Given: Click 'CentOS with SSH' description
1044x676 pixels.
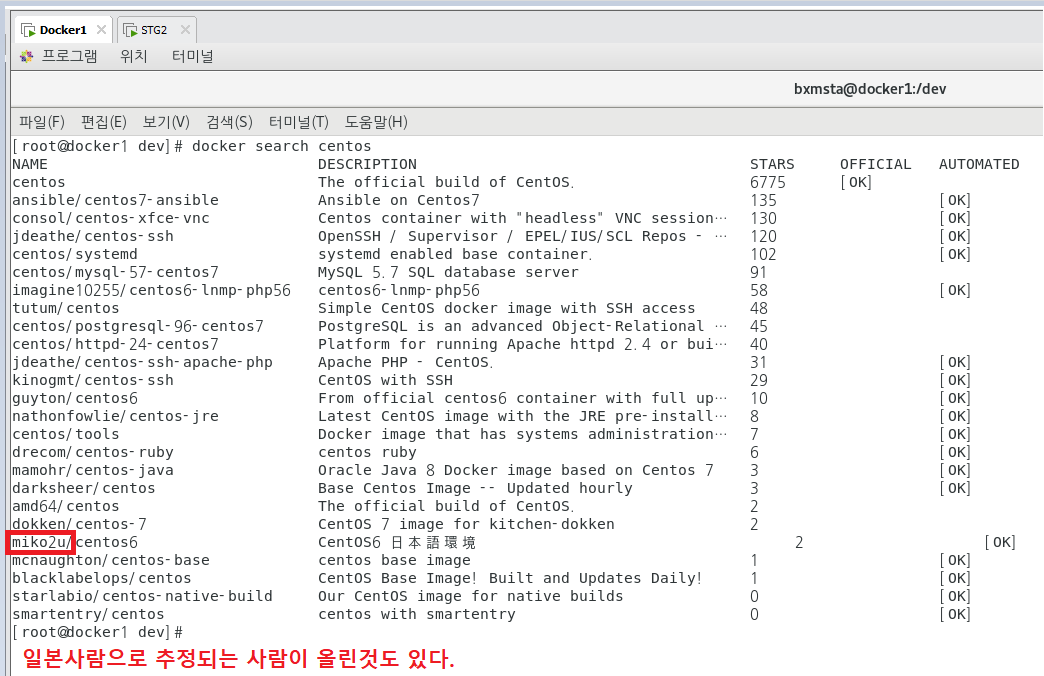Looking at the screenshot, I should point(385,380).
